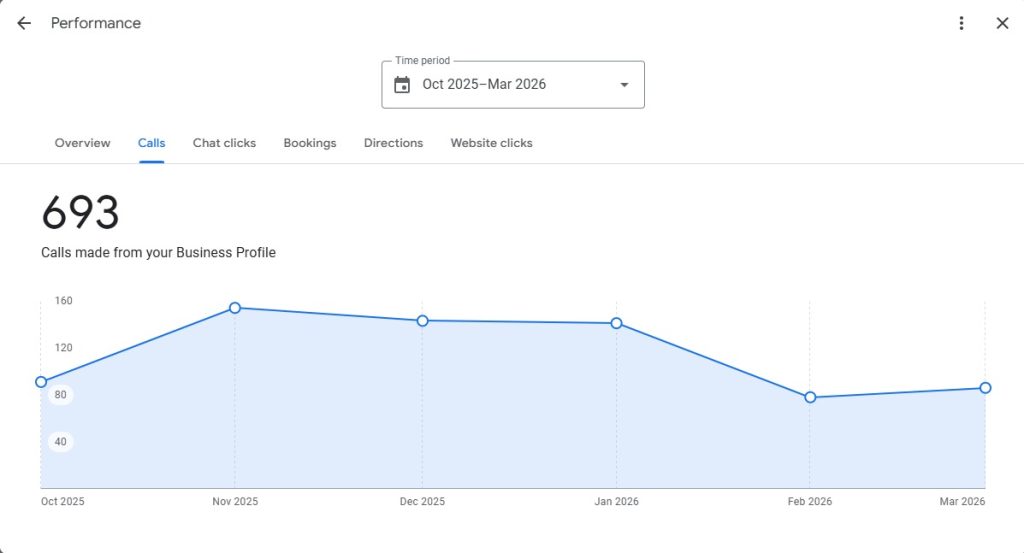Select the Mar 2026 data point
Screen dimensions: 1024x553
coord(985,388)
